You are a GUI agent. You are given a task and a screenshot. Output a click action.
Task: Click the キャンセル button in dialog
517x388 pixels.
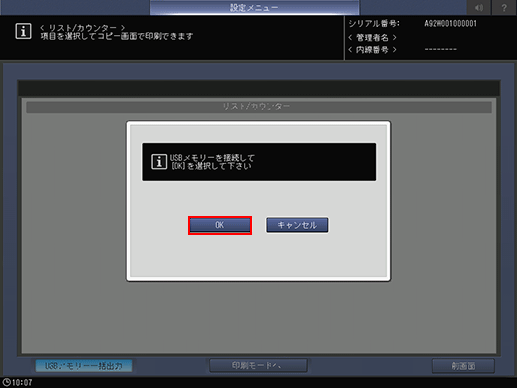[297, 225]
